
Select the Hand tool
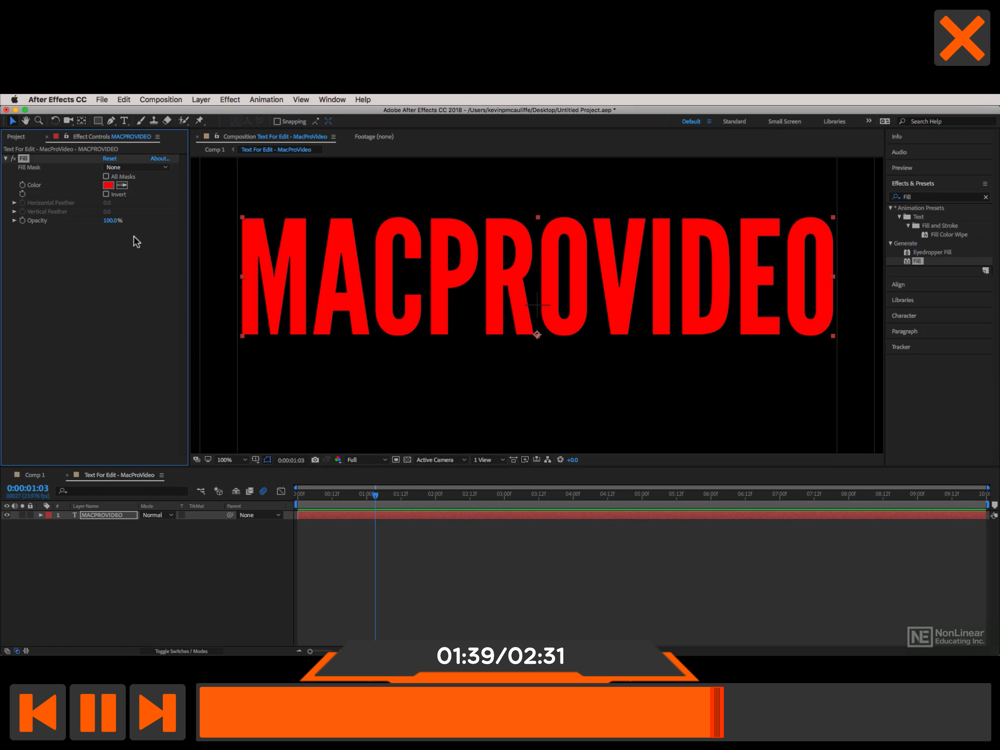point(26,121)
